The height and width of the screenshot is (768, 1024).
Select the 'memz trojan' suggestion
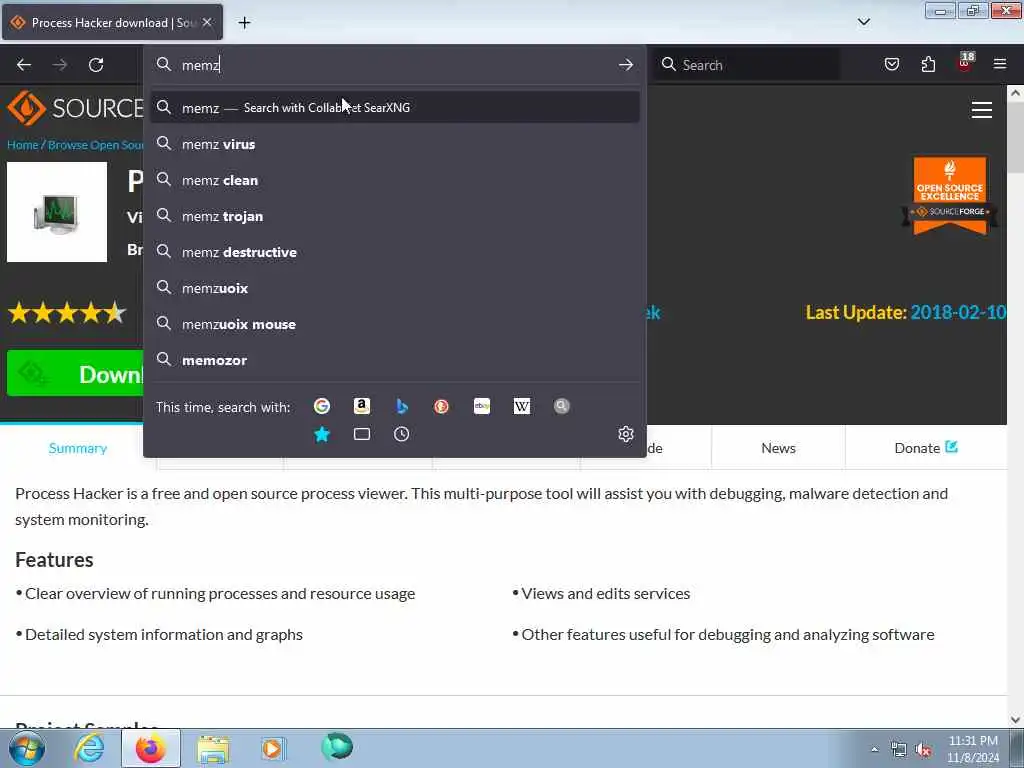coord(395,216)
